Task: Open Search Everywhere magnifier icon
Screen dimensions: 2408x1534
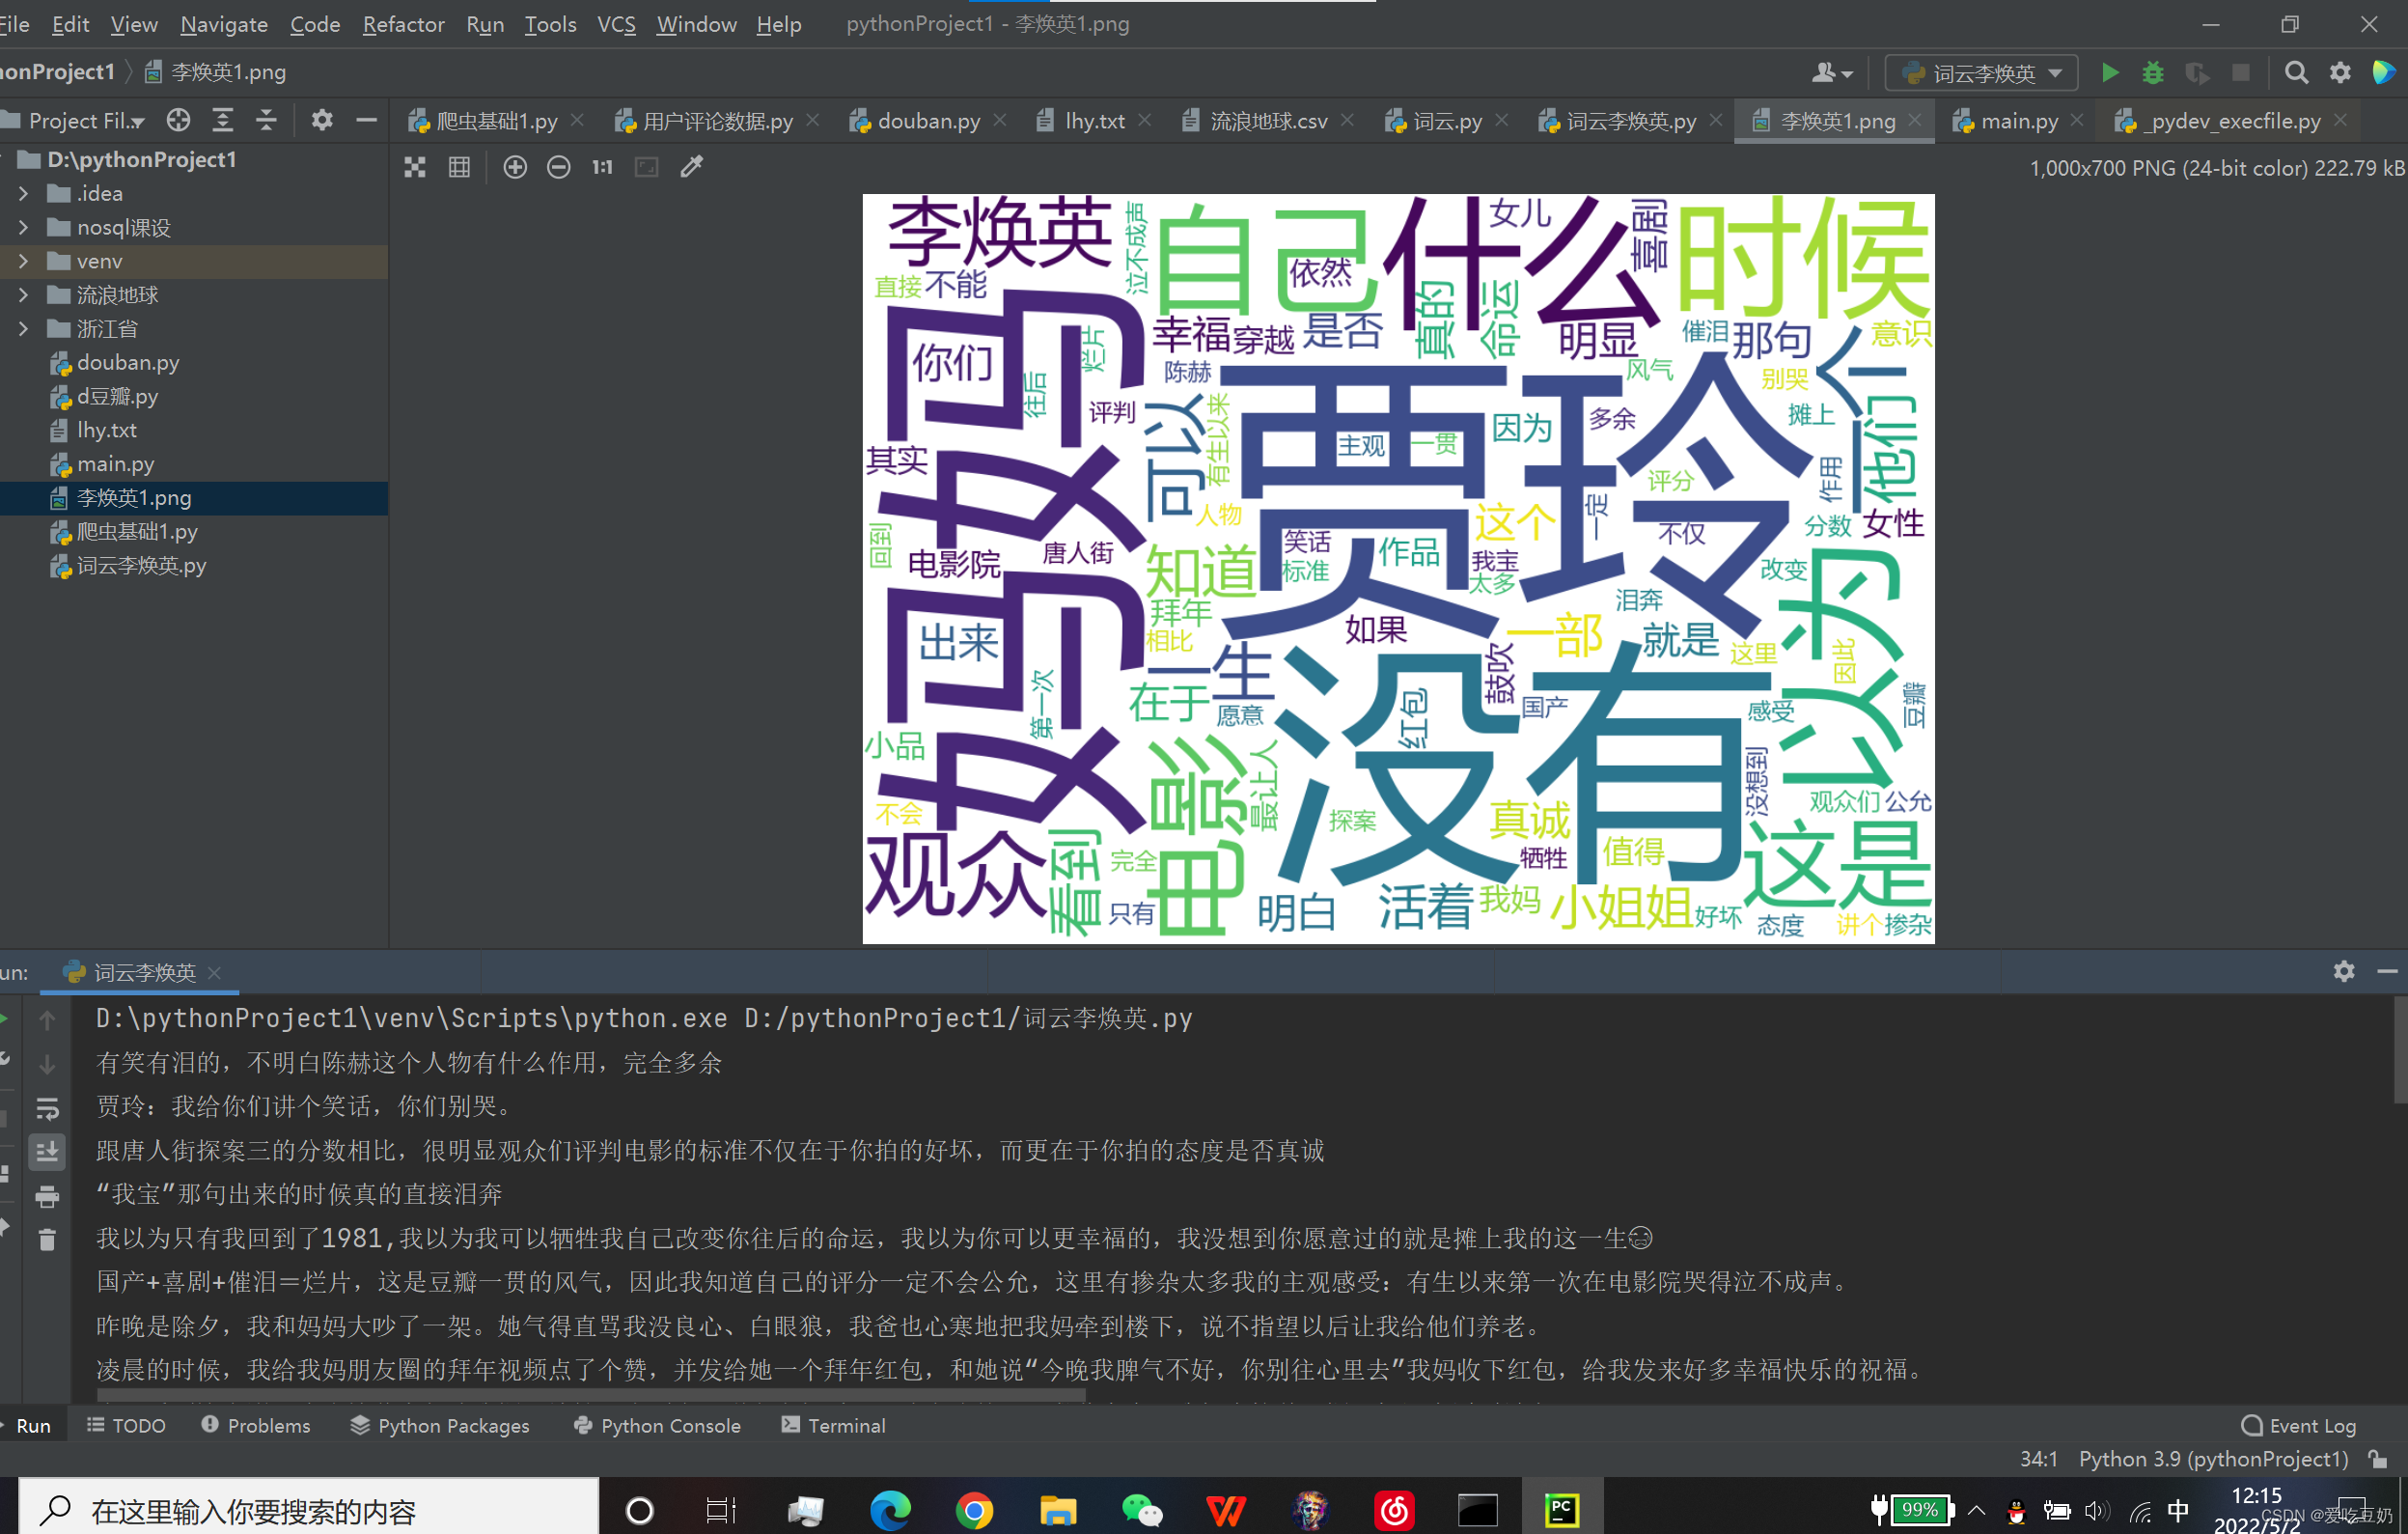Action: (2297, 73)
